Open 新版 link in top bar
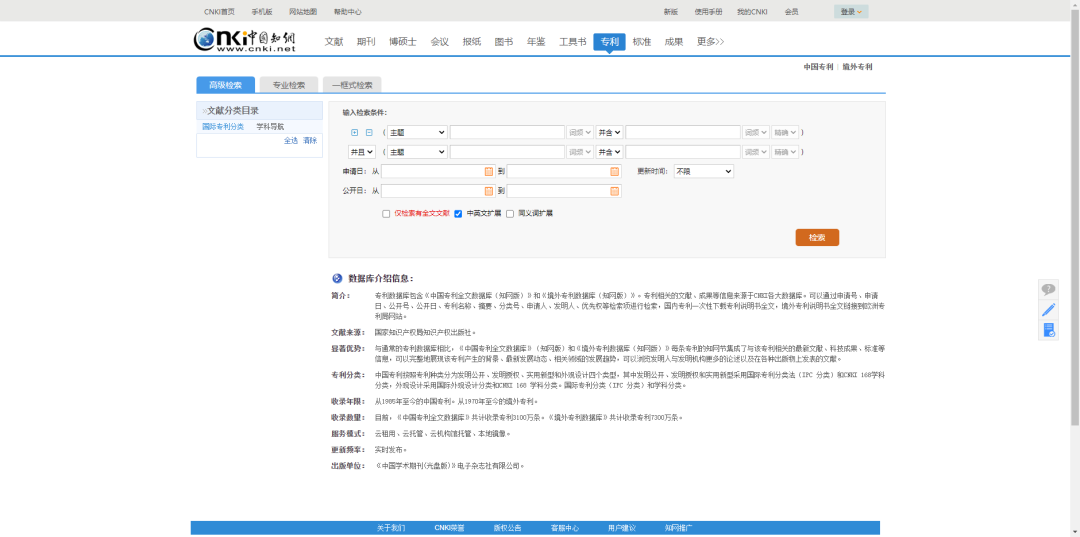This screenshot has height=537, width=1080. point(671,12)
